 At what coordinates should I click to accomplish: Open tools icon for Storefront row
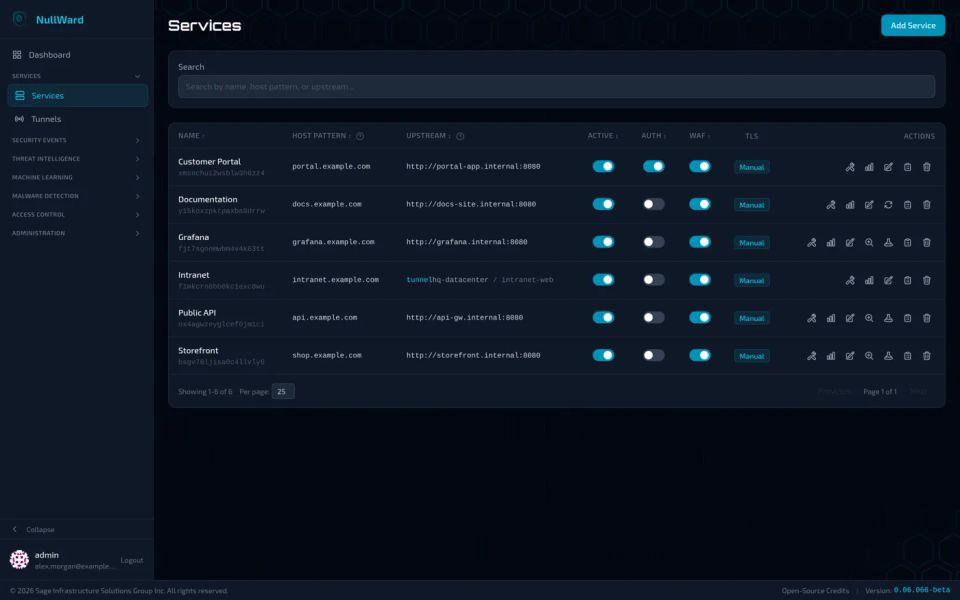[811, 356]
